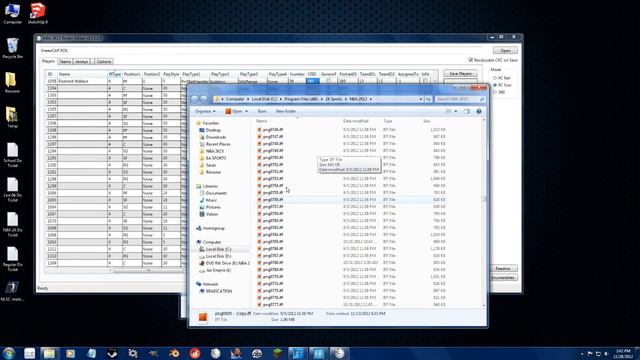Select Local Disk (D:) in navigation pane
This screenshot has width=640, height=360.
[x=218, y=256]
